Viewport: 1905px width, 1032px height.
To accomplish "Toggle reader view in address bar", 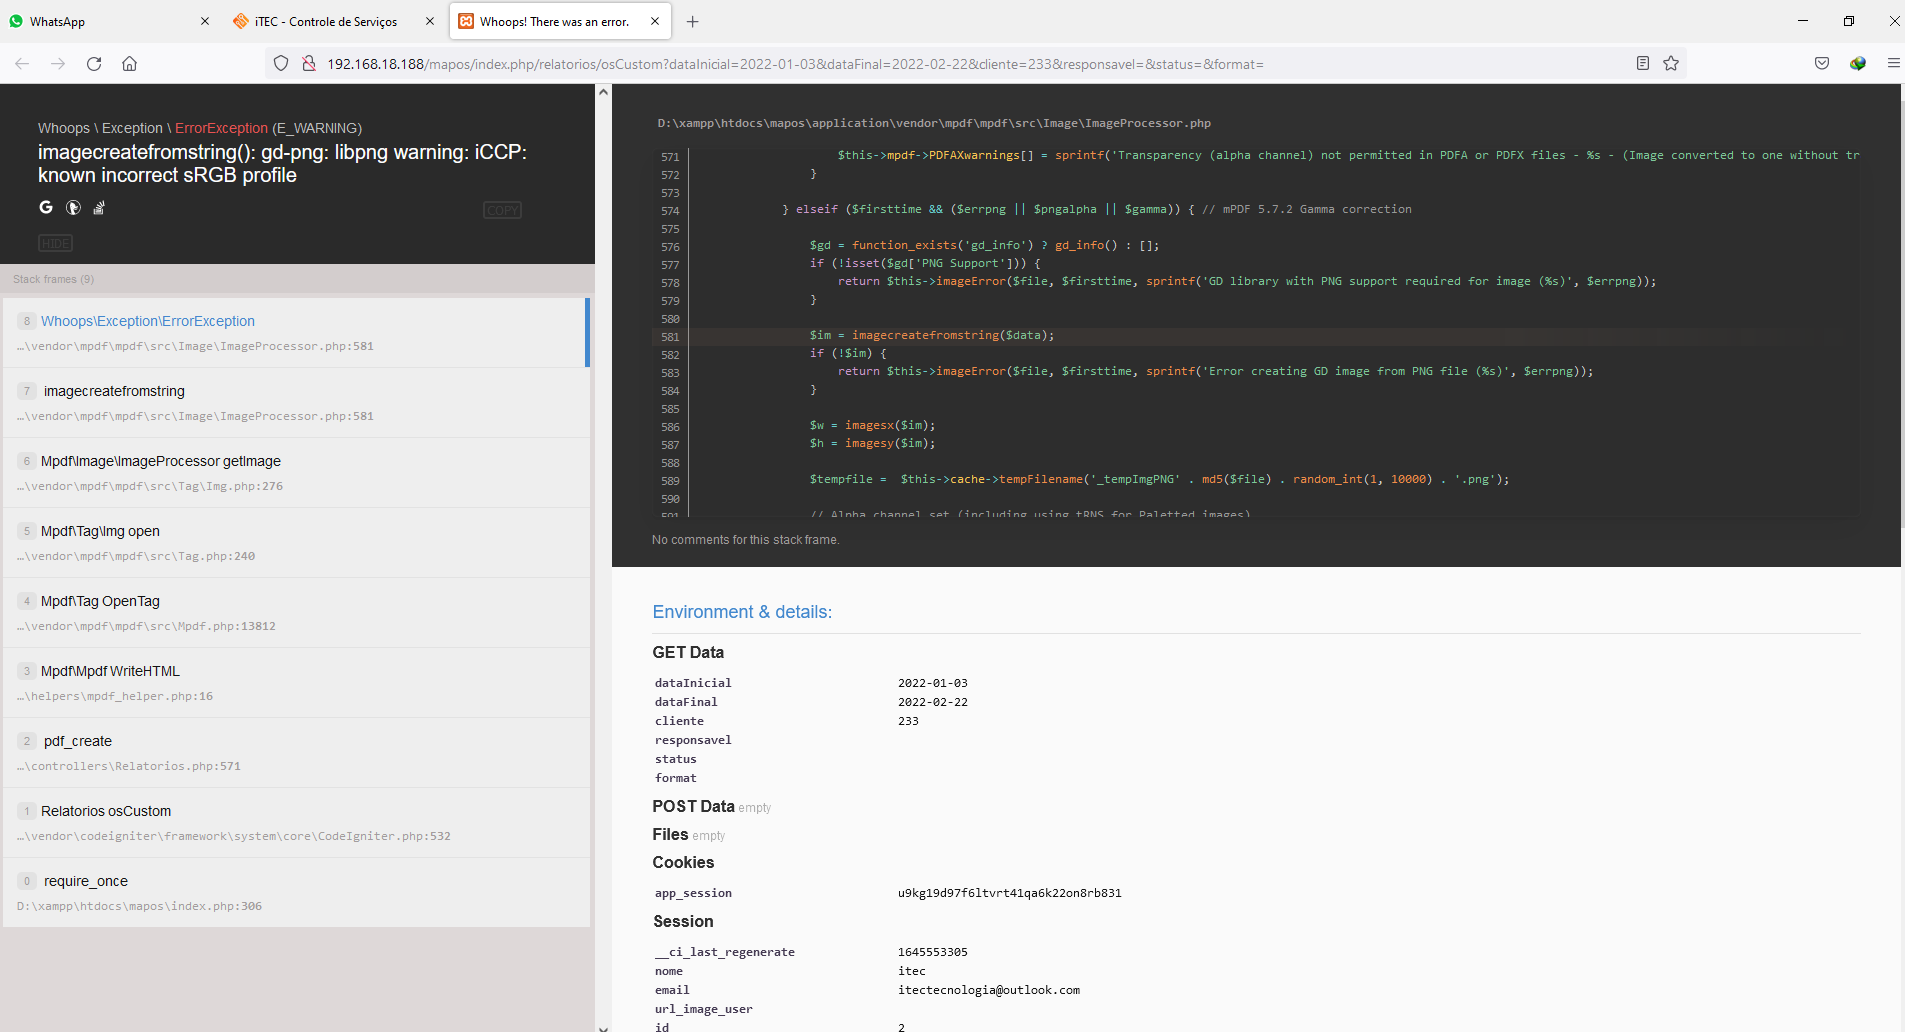I will (1642, 64).
